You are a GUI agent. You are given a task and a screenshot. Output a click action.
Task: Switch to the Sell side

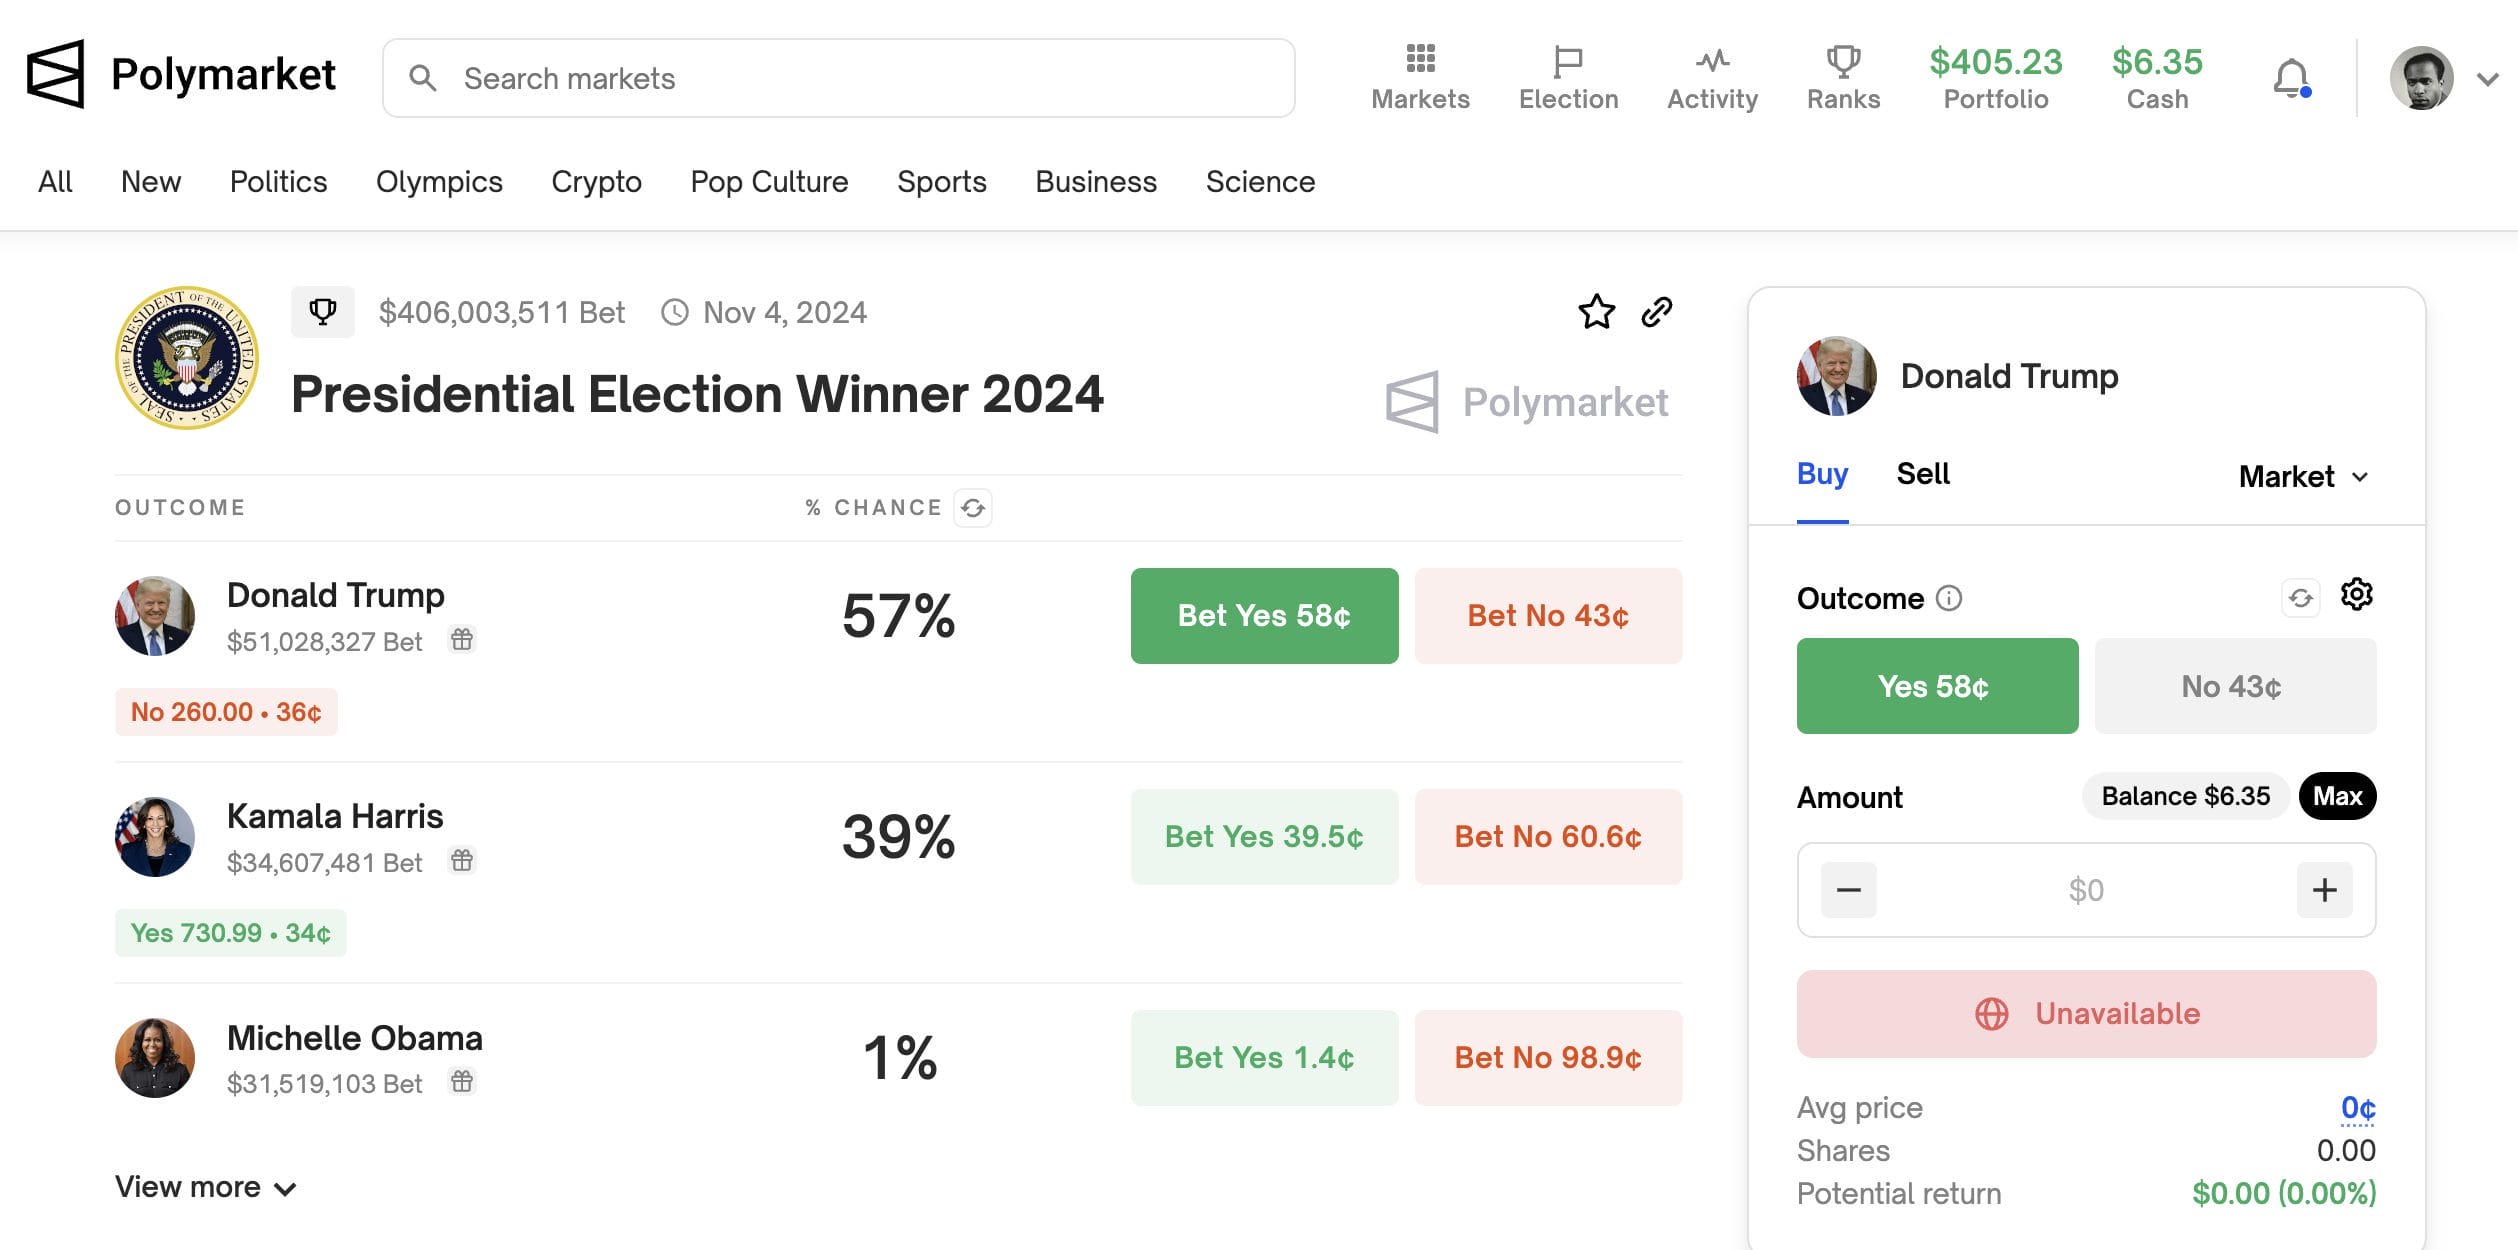(x=1922, y=473)
